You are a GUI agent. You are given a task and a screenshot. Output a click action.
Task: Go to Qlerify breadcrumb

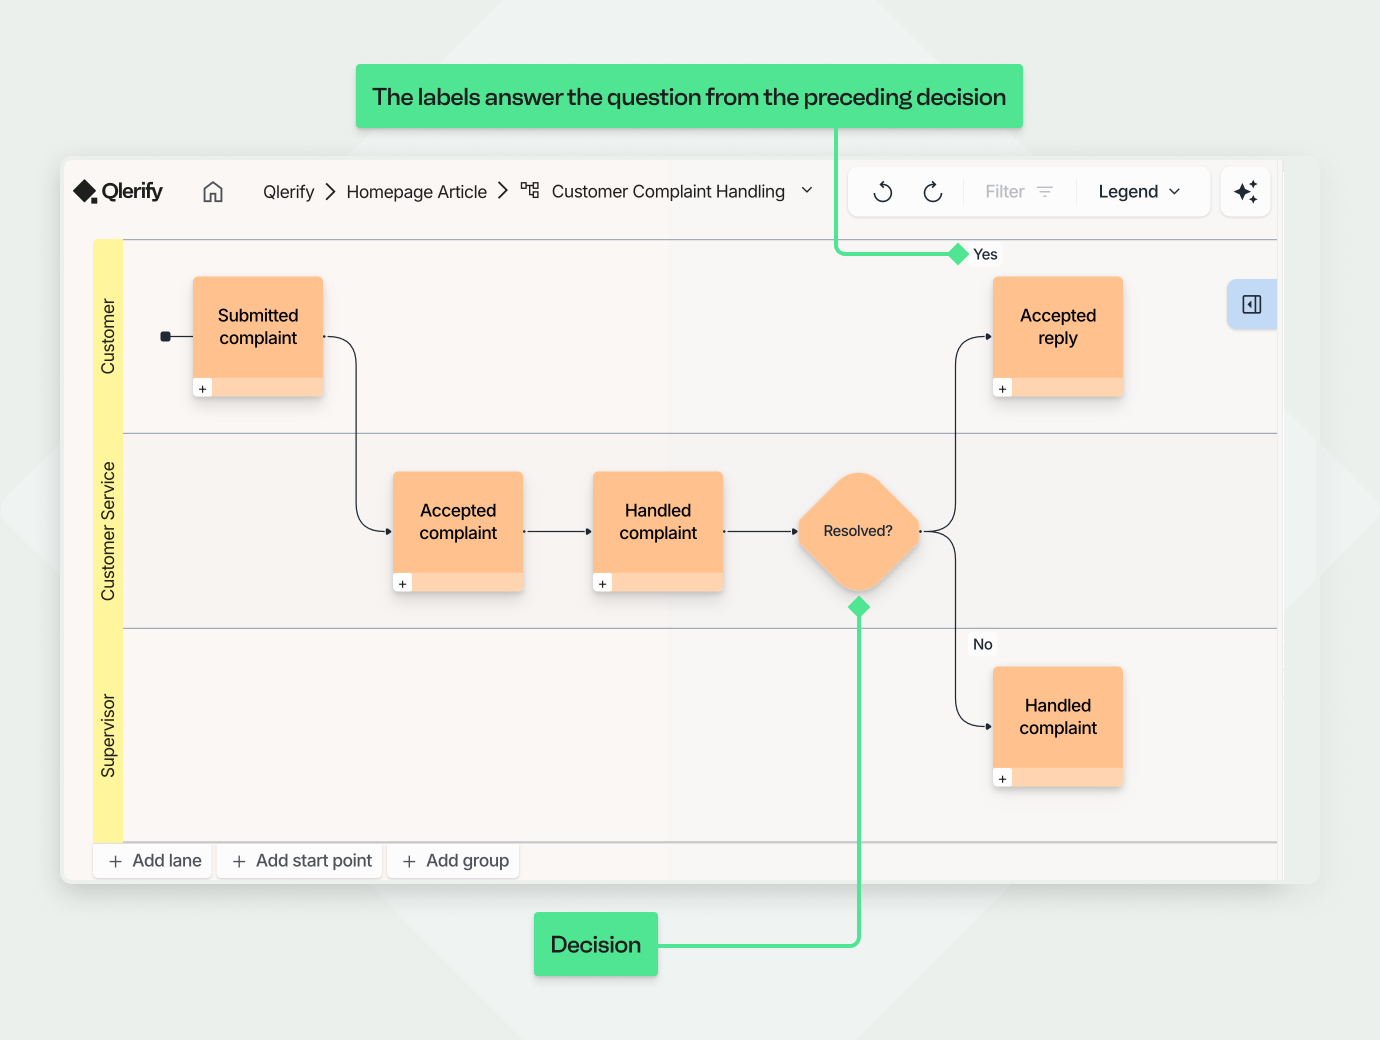(288, 192)
